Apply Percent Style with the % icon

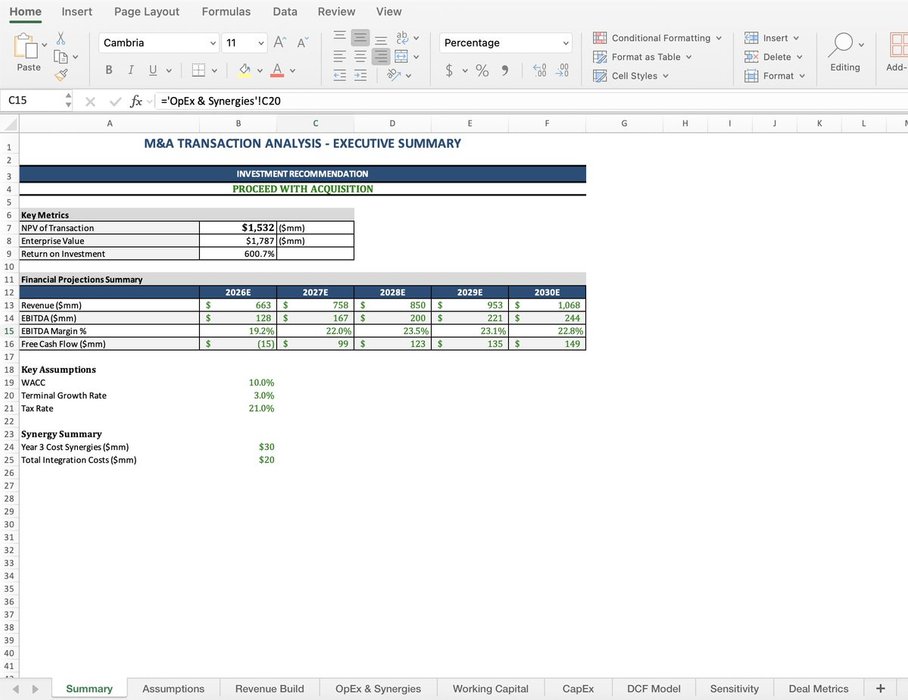click(x=482, y=71)
